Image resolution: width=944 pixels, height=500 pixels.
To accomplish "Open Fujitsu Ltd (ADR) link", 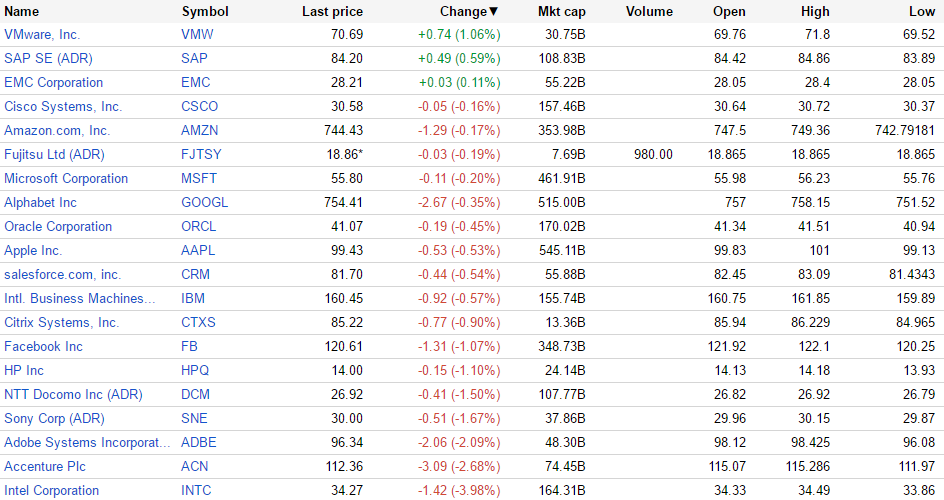I will (54, 155).
